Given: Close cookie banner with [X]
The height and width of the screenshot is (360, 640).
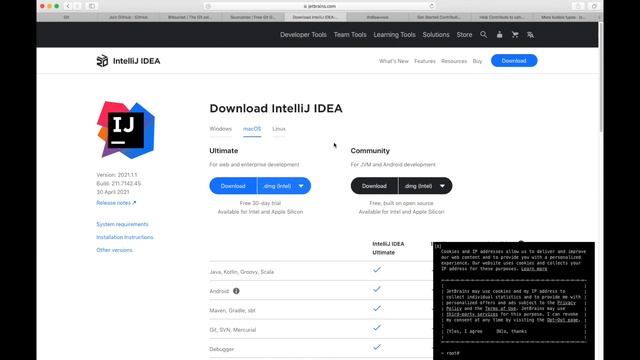Looking at the screenshot, I should 438,246.
